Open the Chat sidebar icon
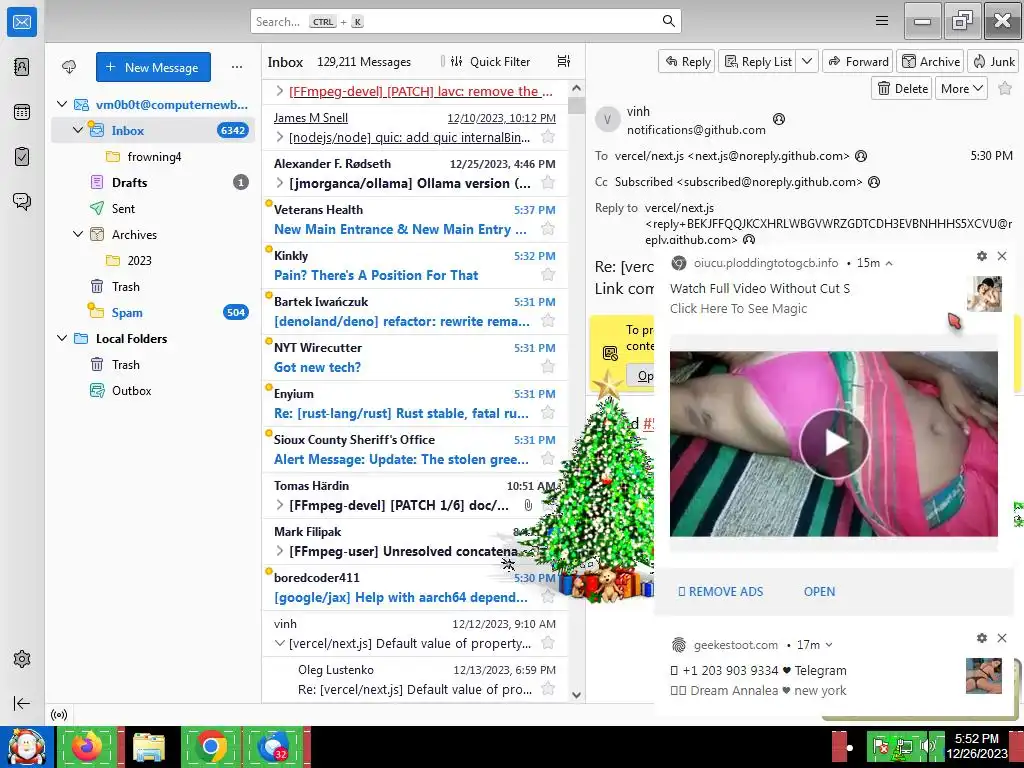 22,201
